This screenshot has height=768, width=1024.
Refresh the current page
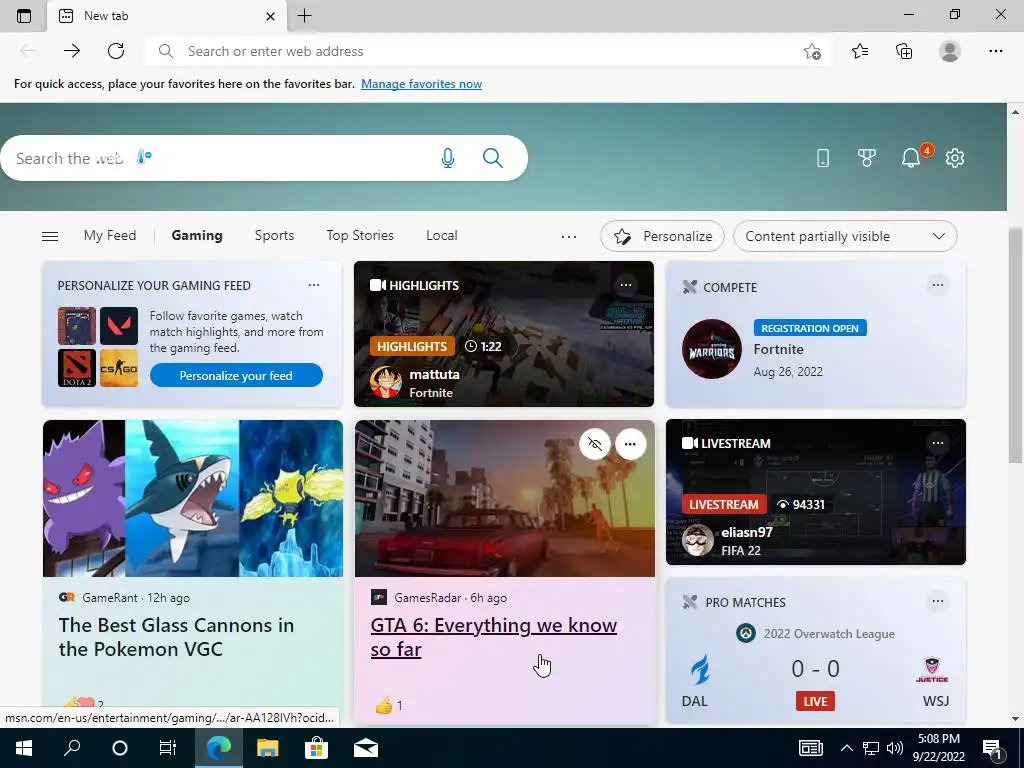click(116, 51)
